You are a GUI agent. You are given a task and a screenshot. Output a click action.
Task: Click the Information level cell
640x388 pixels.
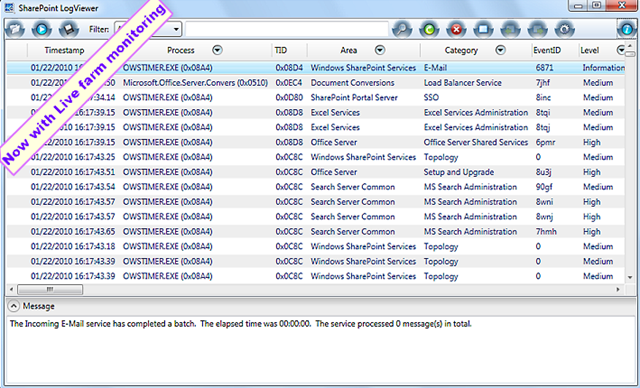pyautogui.click(x=603, y=68)
